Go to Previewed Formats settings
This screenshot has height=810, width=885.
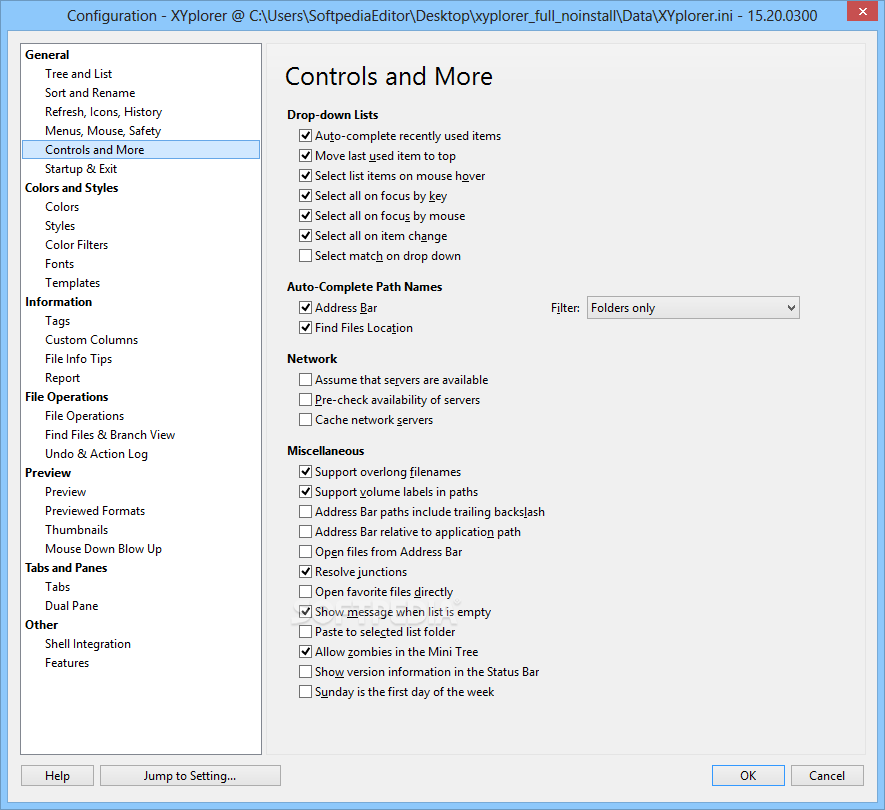[95, 511]
